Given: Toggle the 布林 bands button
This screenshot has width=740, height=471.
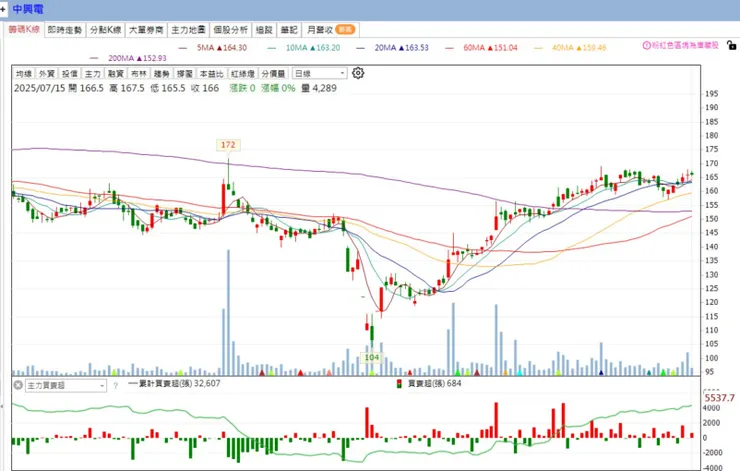Looking at the screenshot, I should 139,74.
